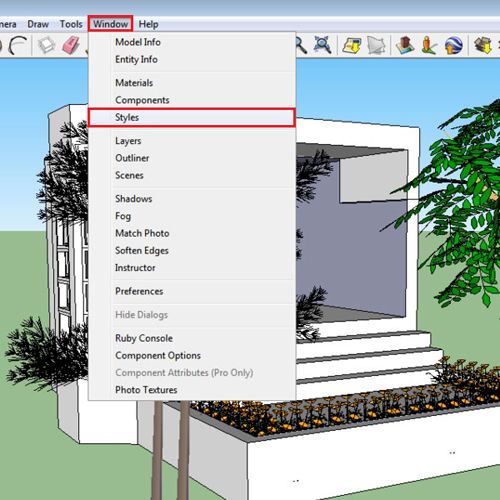Click the Get Models download icon
The width and height of the screenshot is (500, 500).
[x=483, y=45]
